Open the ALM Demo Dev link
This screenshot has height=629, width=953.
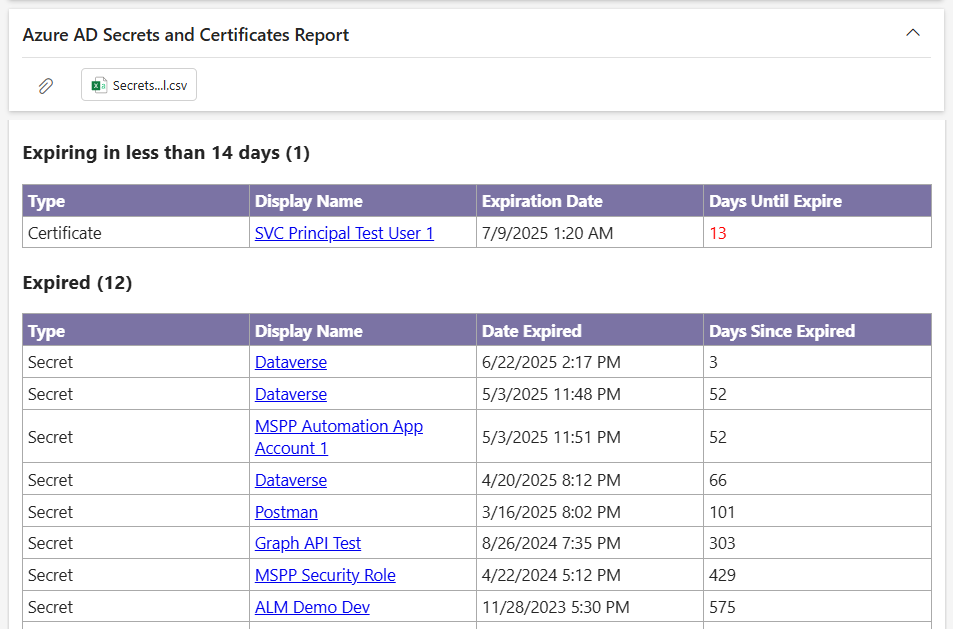coord(312,607)
